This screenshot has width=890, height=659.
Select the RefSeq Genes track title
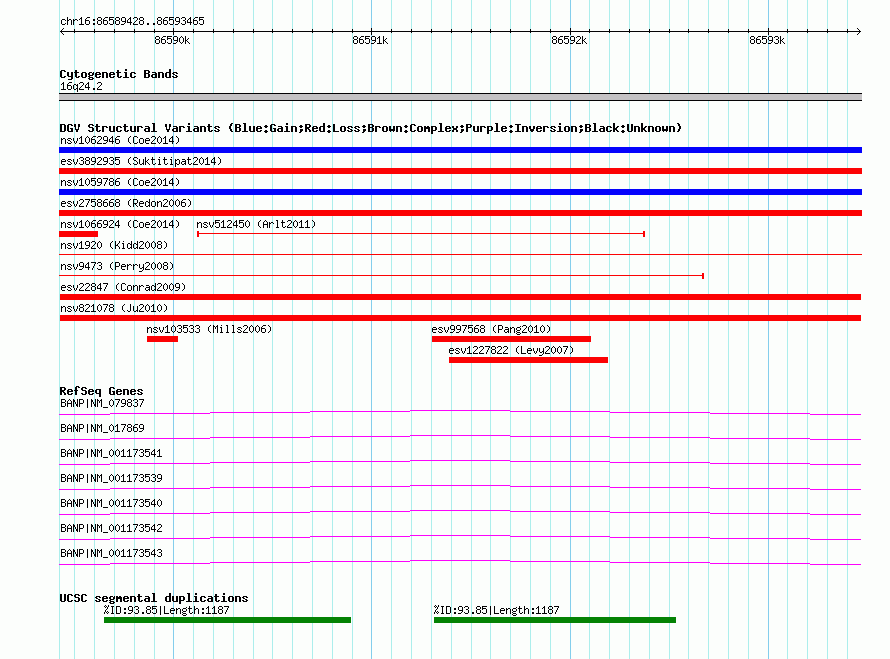tap(101, 391)
